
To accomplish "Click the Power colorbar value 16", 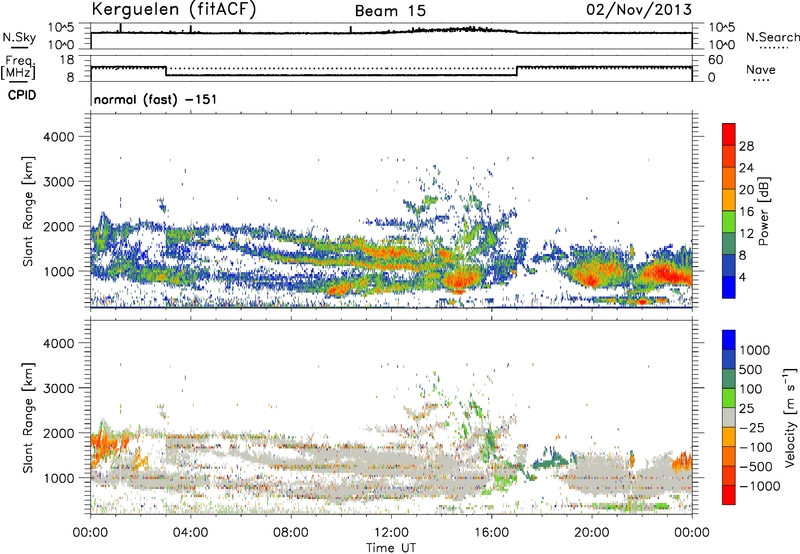I will click(746, 212).
